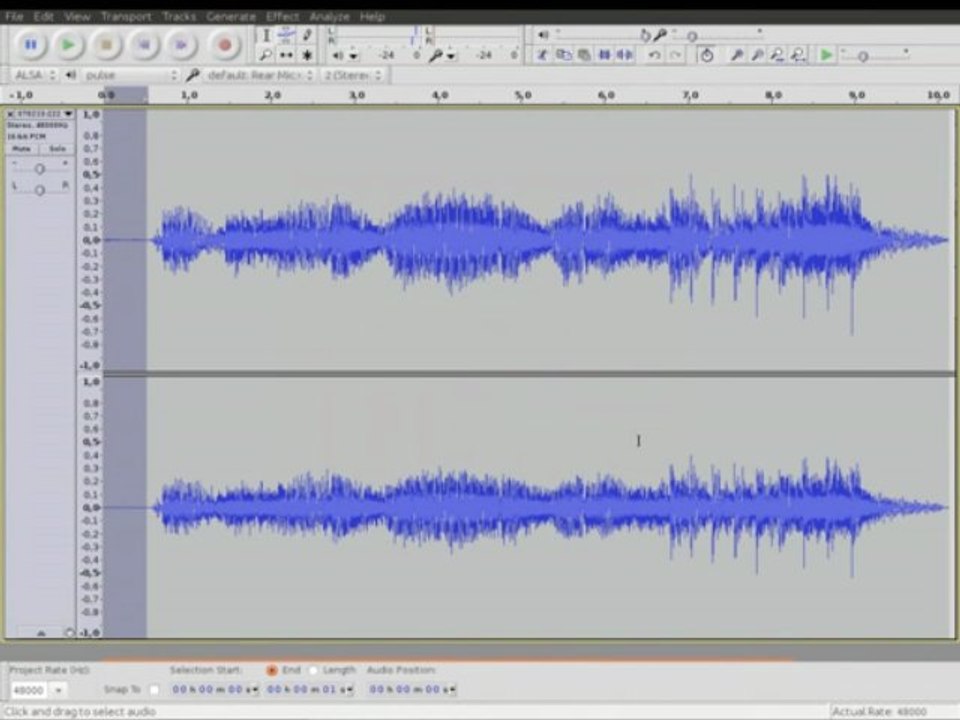Screen dimensions: 960x720
Task: Solo the audio track
Action: (57, 149)
